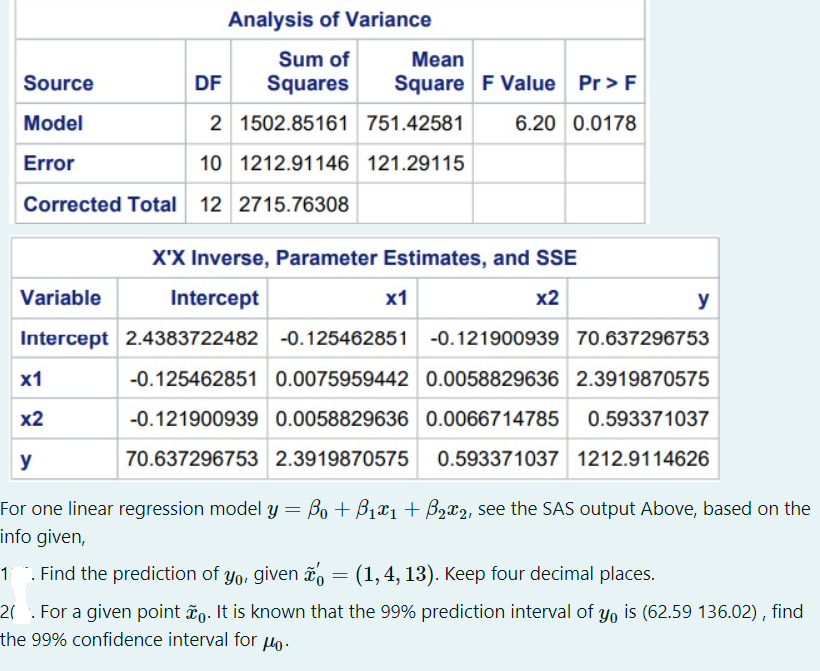Click the 'Model' row label

[53, 123]
